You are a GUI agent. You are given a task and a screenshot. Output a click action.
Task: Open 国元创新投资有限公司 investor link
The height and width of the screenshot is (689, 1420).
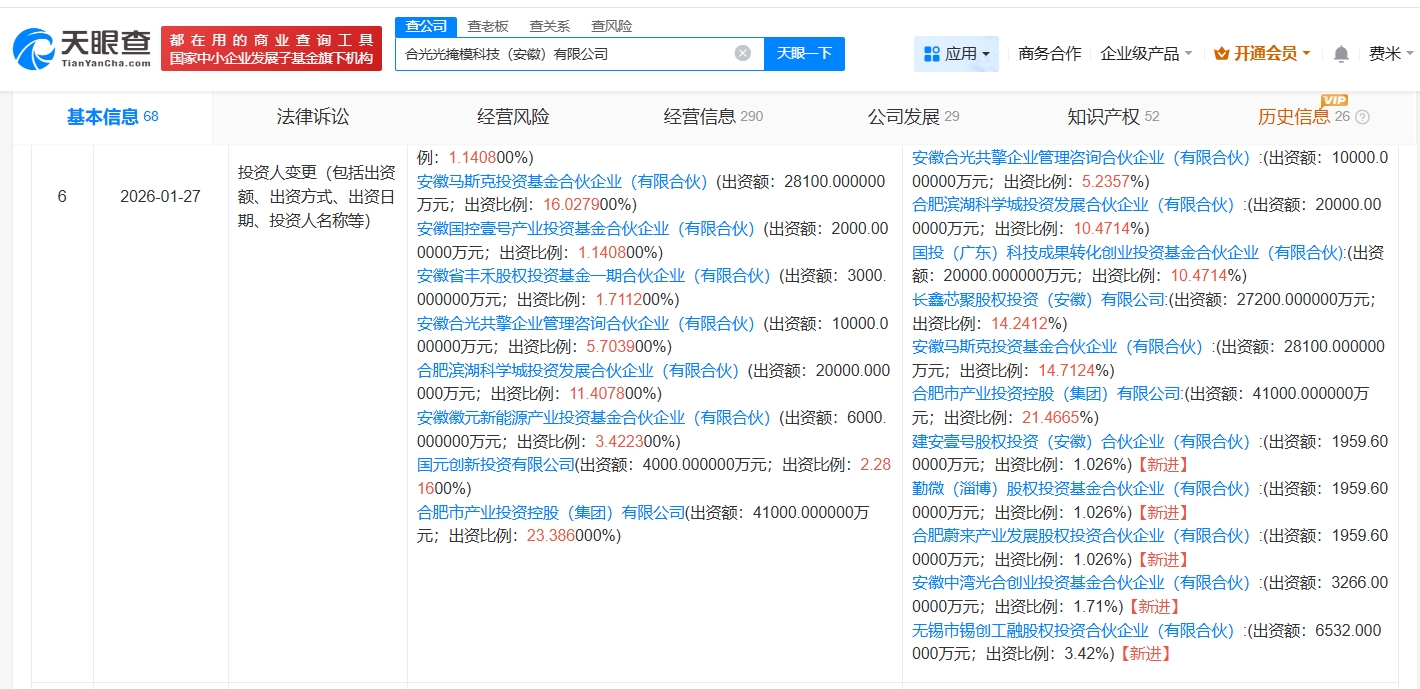click(x=496, y=465)
